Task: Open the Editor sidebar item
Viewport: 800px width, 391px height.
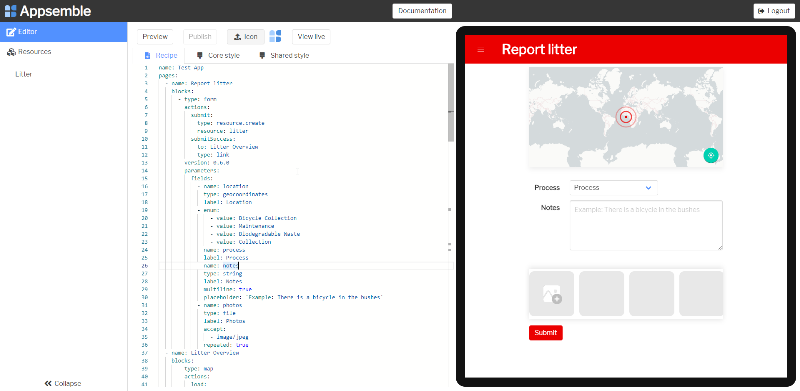Action: coord(63,32)
